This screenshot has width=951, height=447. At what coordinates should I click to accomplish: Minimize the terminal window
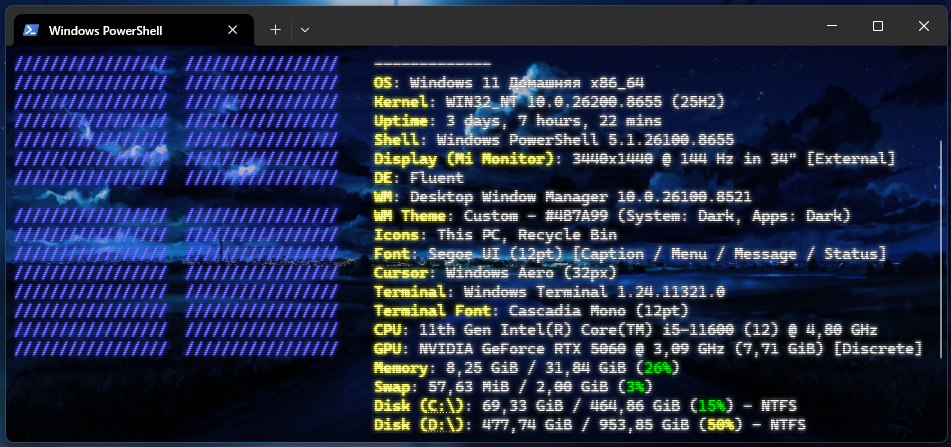point(832,26)
